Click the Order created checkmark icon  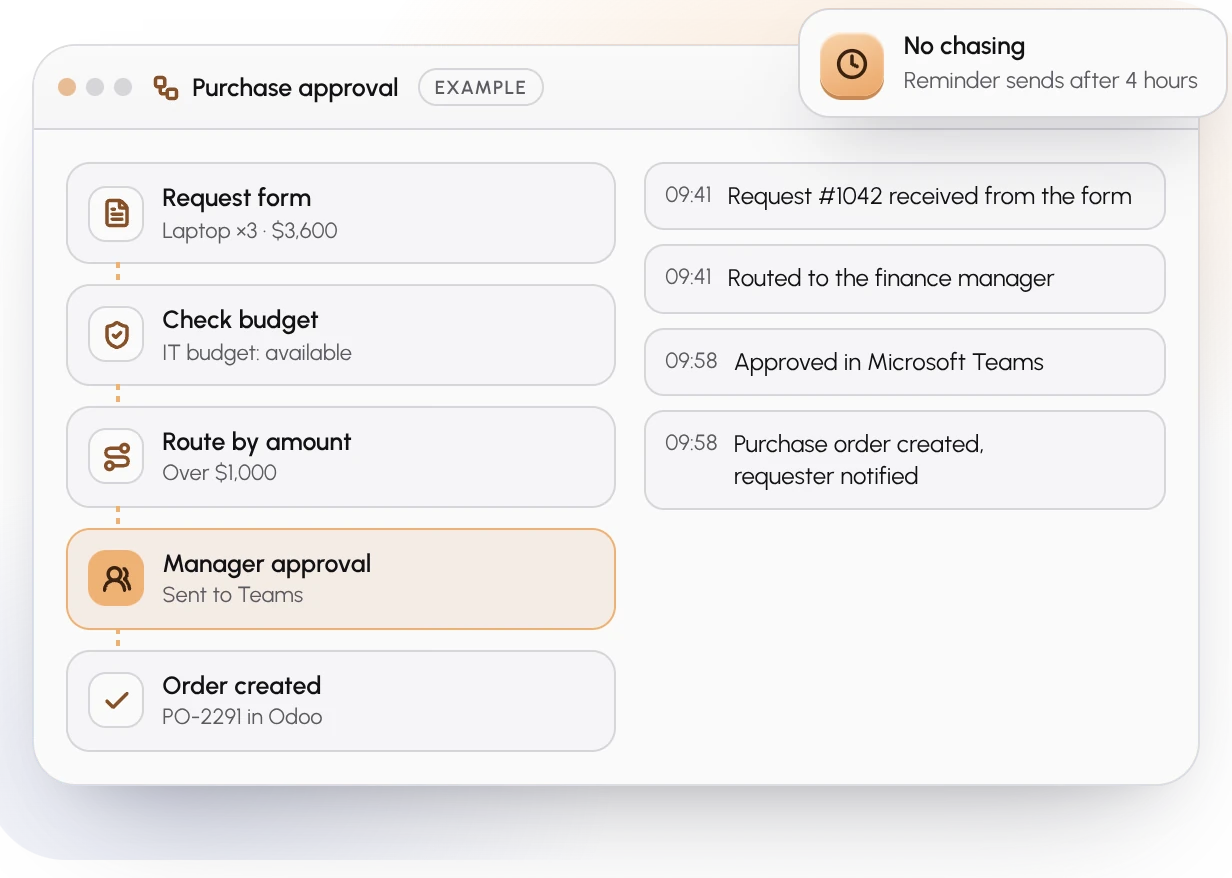point(117,701)
